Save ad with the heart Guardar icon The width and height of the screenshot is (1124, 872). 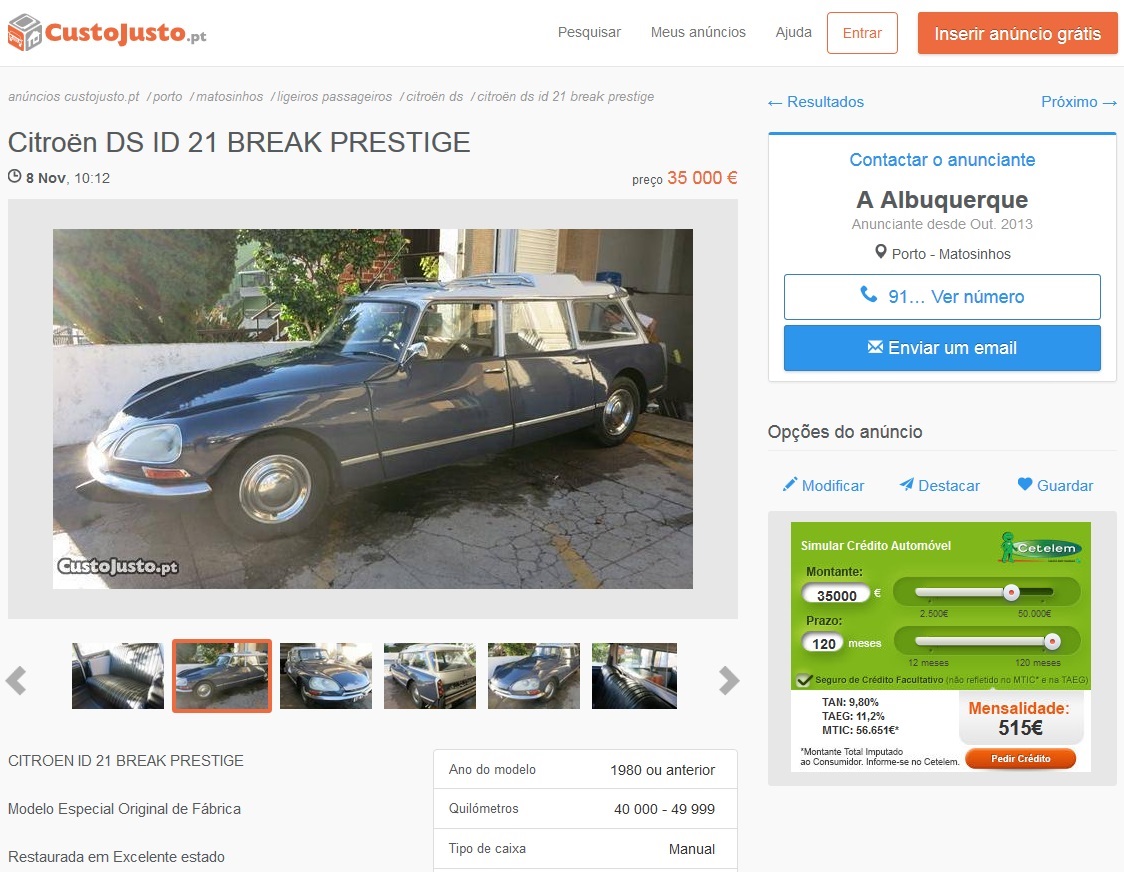click(1025, 485)
